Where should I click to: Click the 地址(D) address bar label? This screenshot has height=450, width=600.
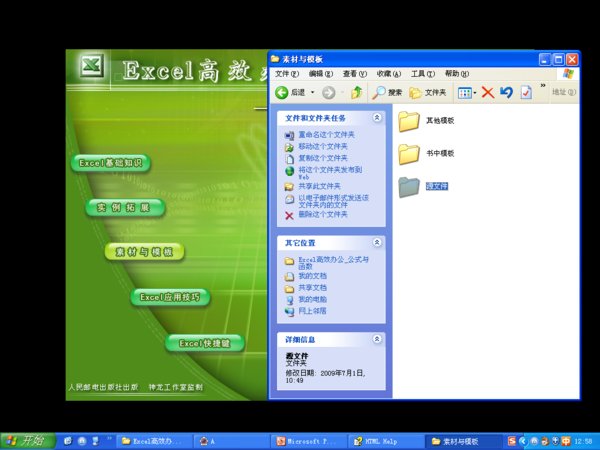coord(564,92)
